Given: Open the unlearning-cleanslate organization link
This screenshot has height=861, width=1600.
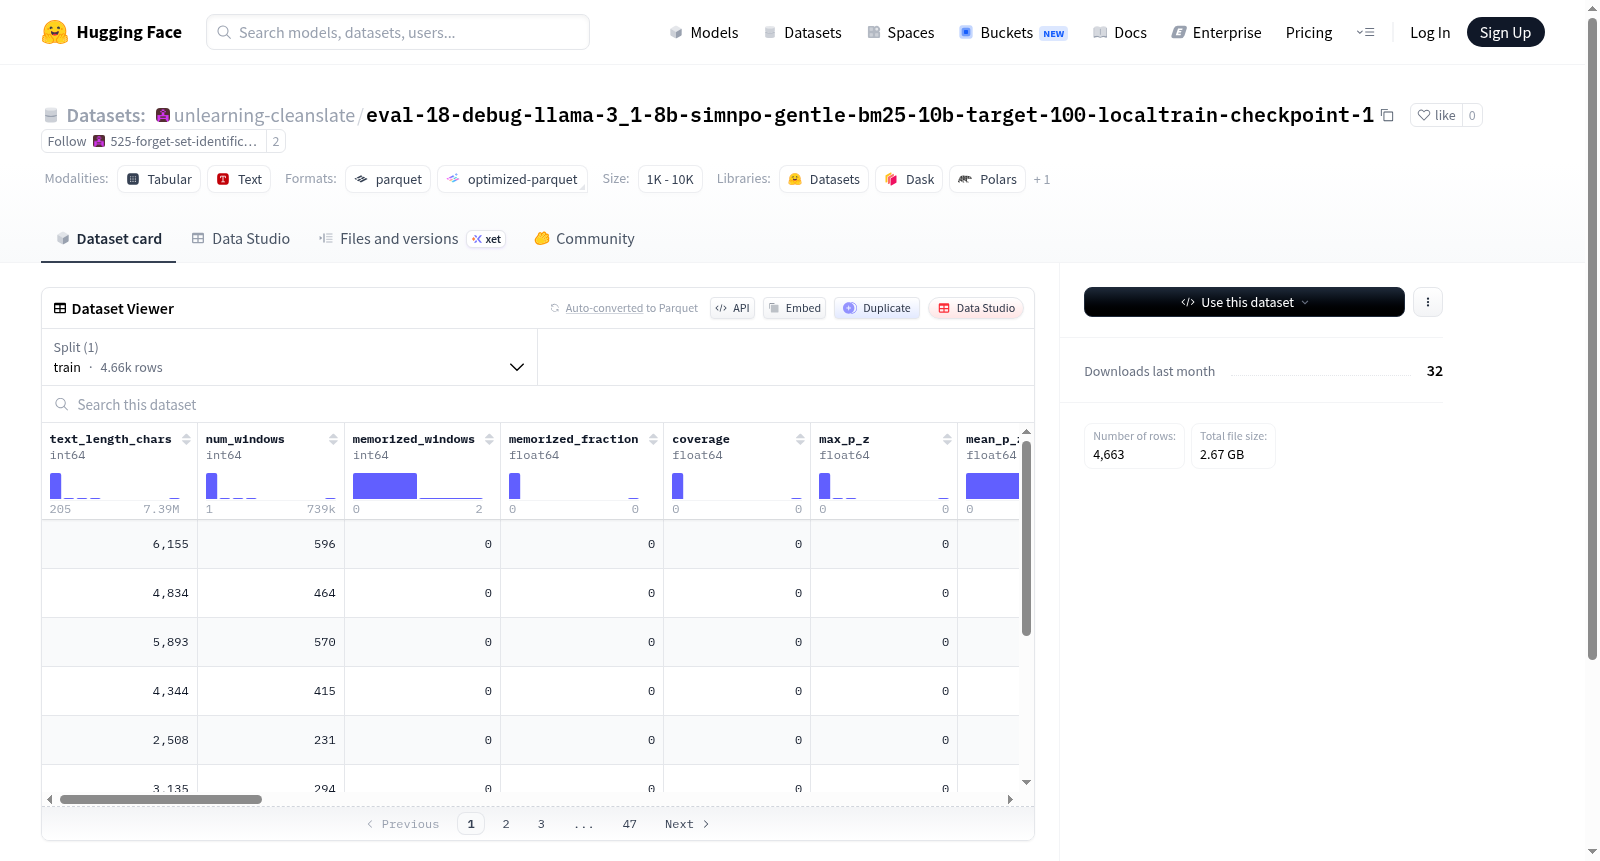Looking at the screenshot, I should (x=264, y=115).
